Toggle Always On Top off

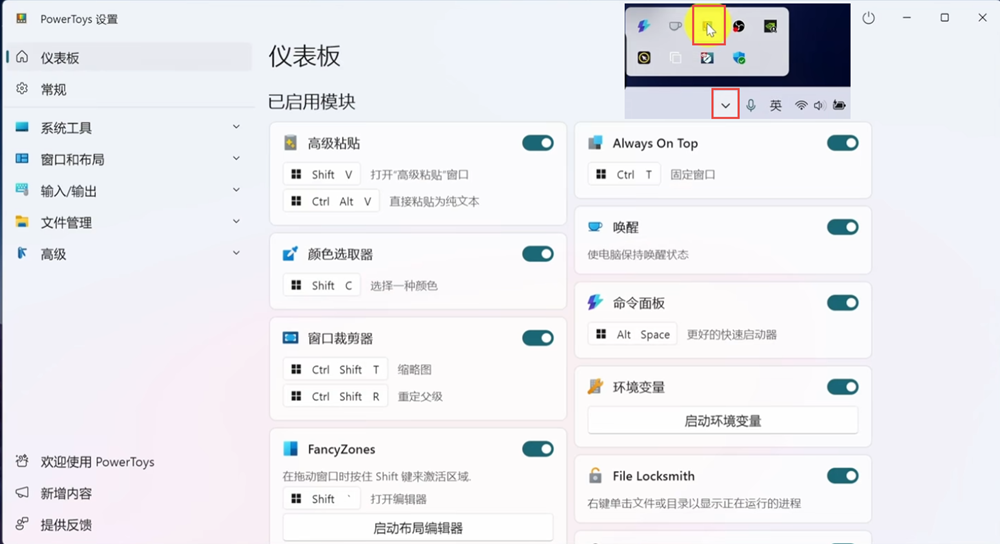pyautogui.click(x=842, y=143)
